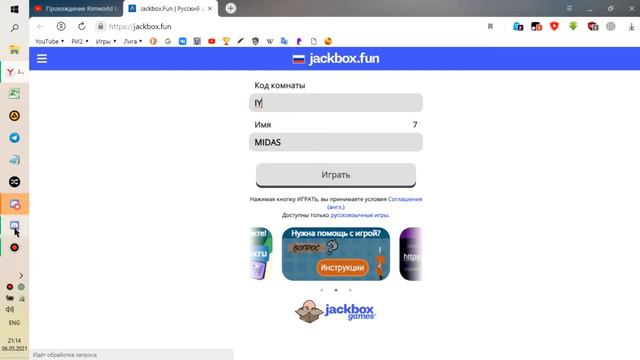The width and height of the screenshot is (640, 360).
Task: Open the orange play-button bookmark icon
Action: (153, 41)
